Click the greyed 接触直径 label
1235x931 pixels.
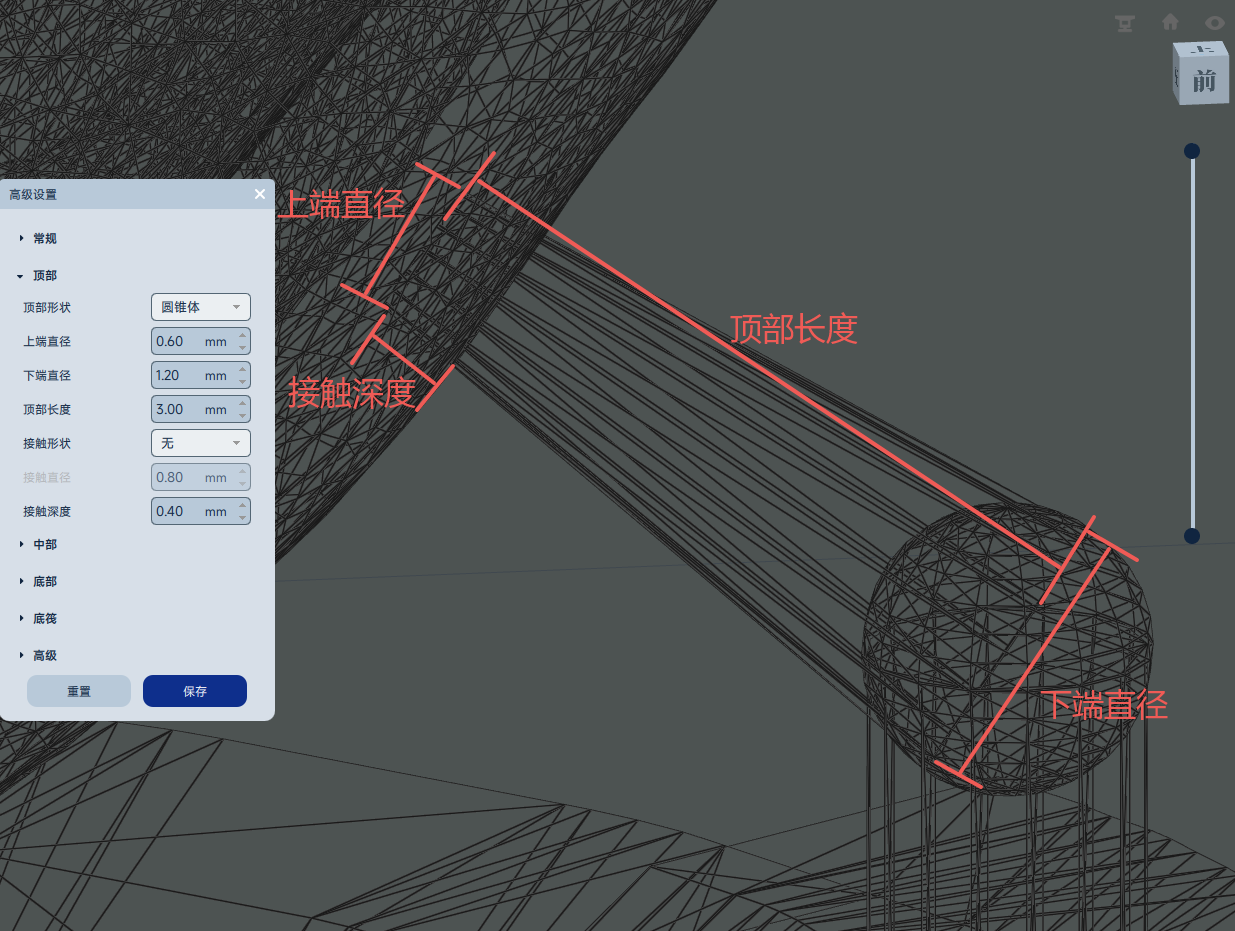click(47, 477)
